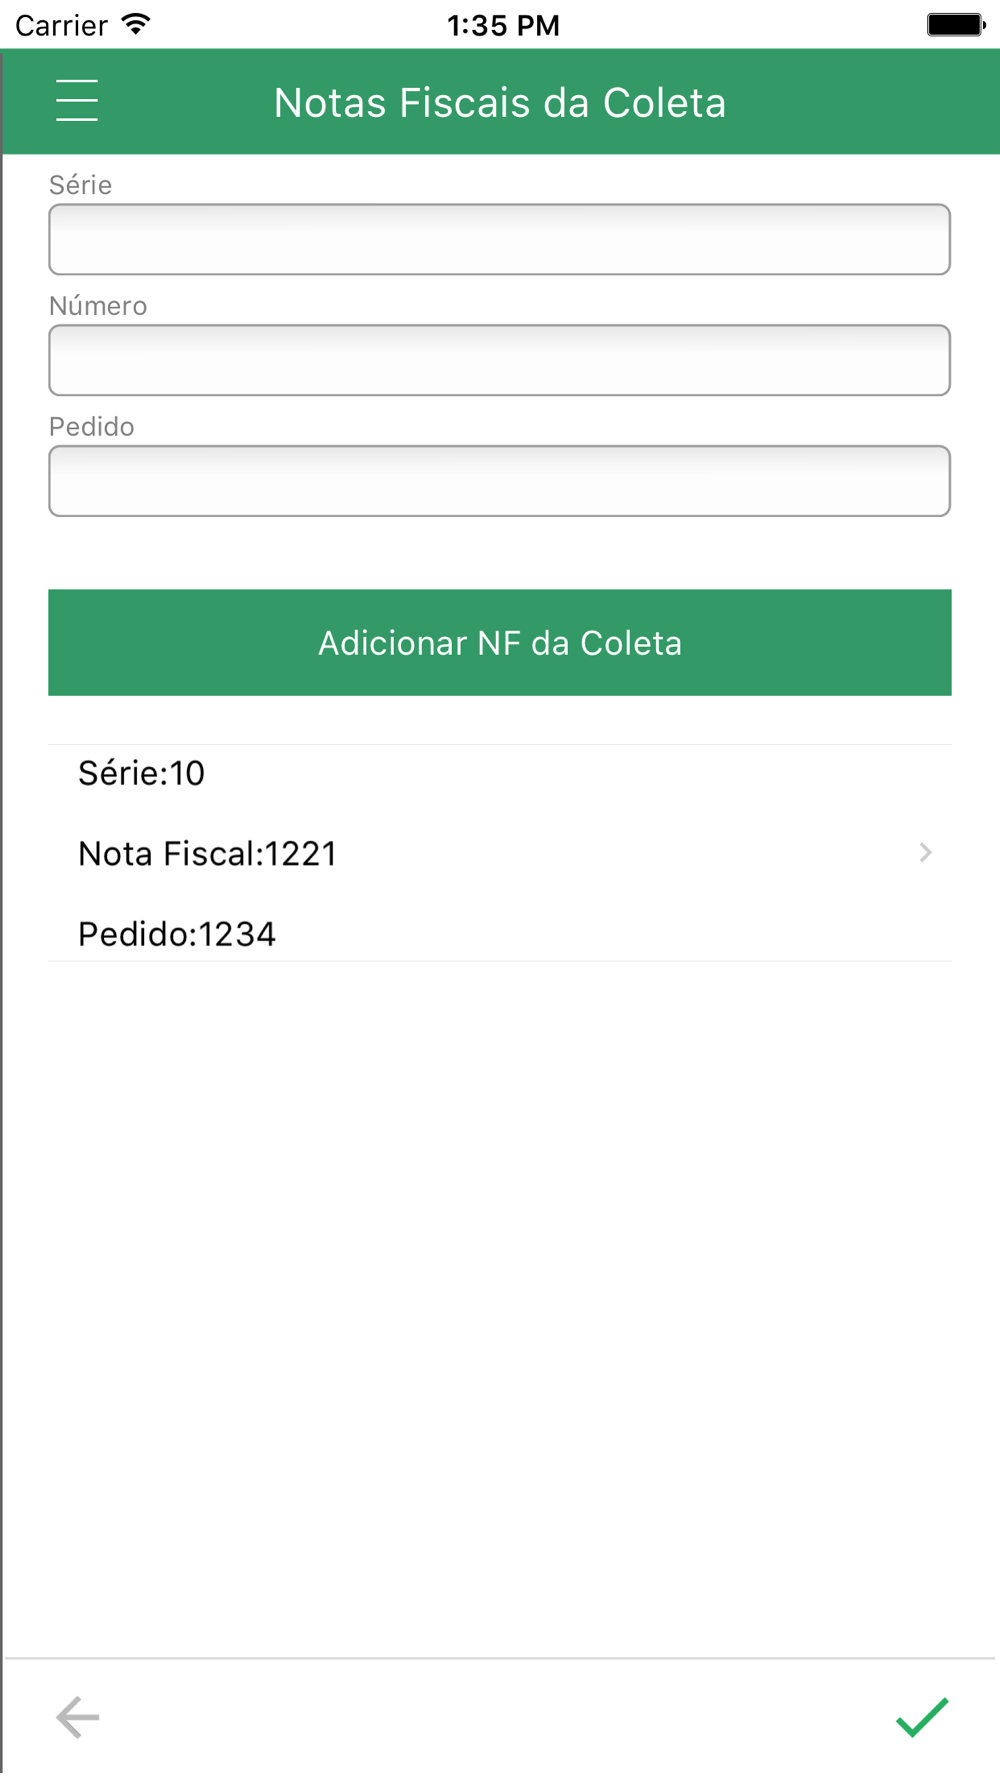Click Adicionar NF da Coleta button
Image resolution: width=1000 pixels, height=1778 pixels.
pyautogui.click(x=499, y=642)
